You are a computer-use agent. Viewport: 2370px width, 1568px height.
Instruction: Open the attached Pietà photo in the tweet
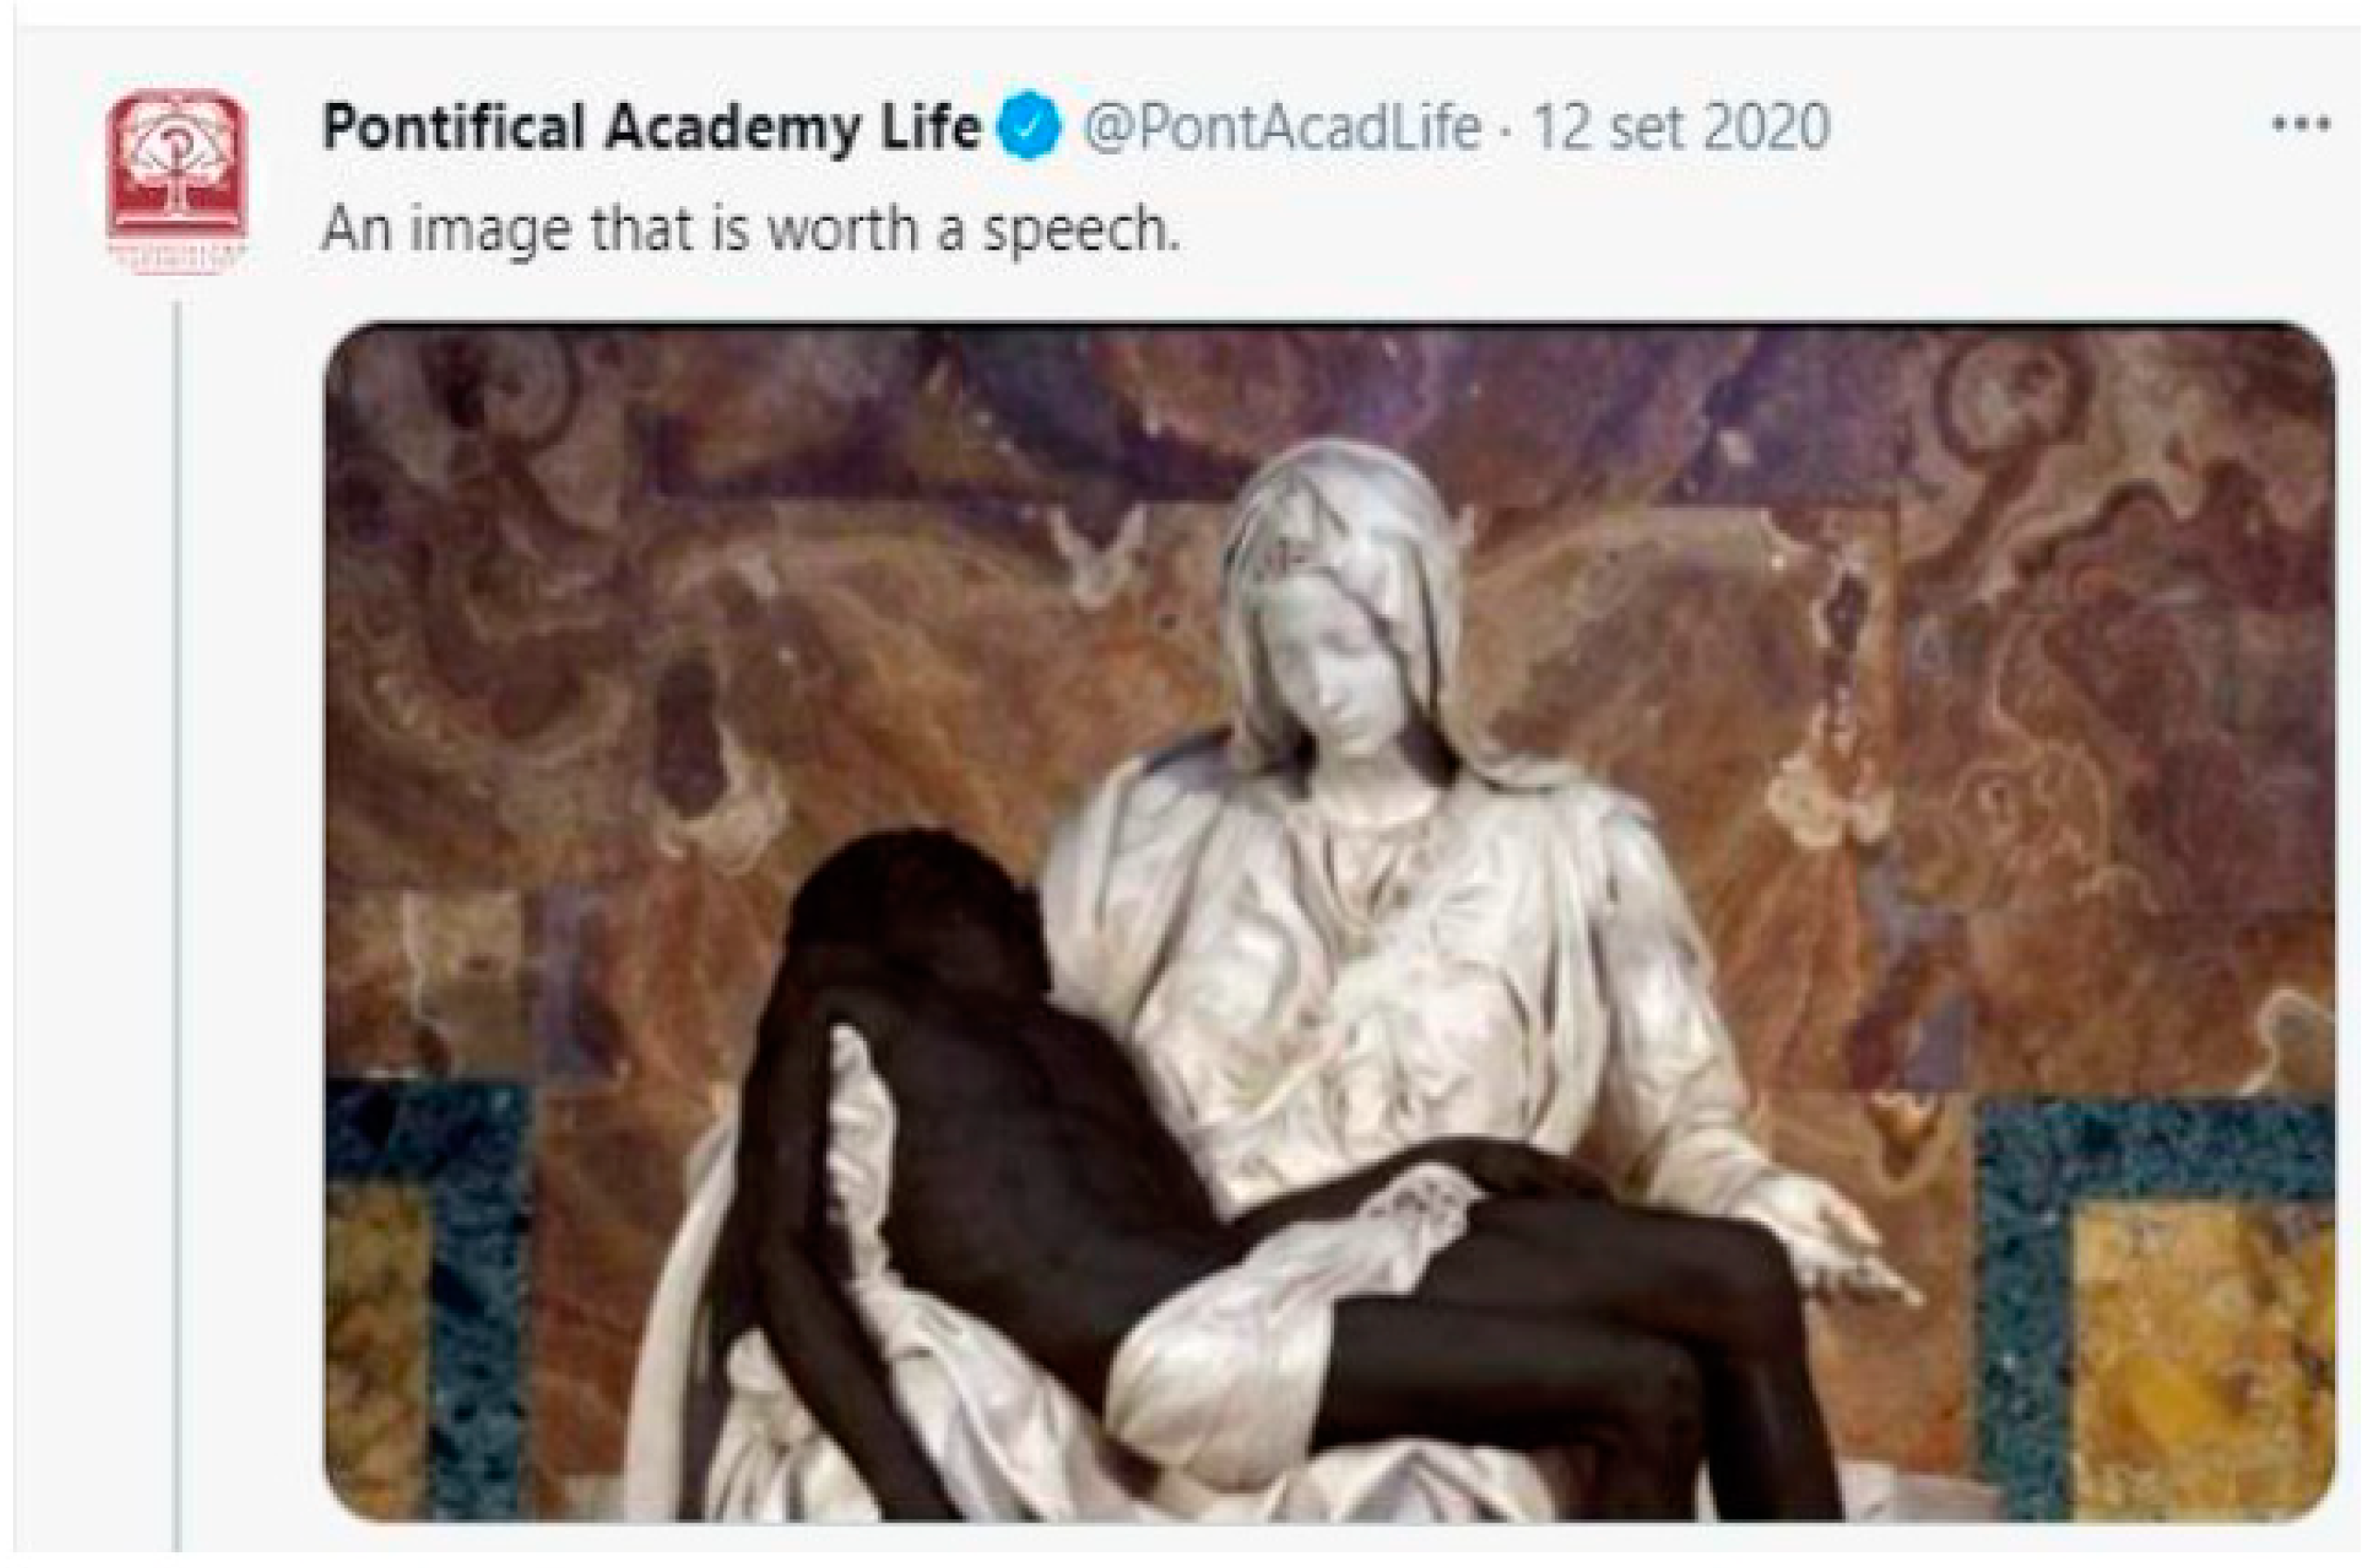point(1330,921)
